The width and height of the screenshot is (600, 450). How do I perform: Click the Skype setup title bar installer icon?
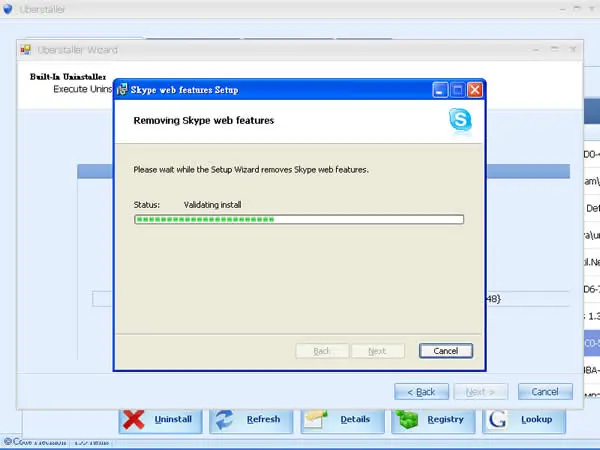[x=122, y=90]
